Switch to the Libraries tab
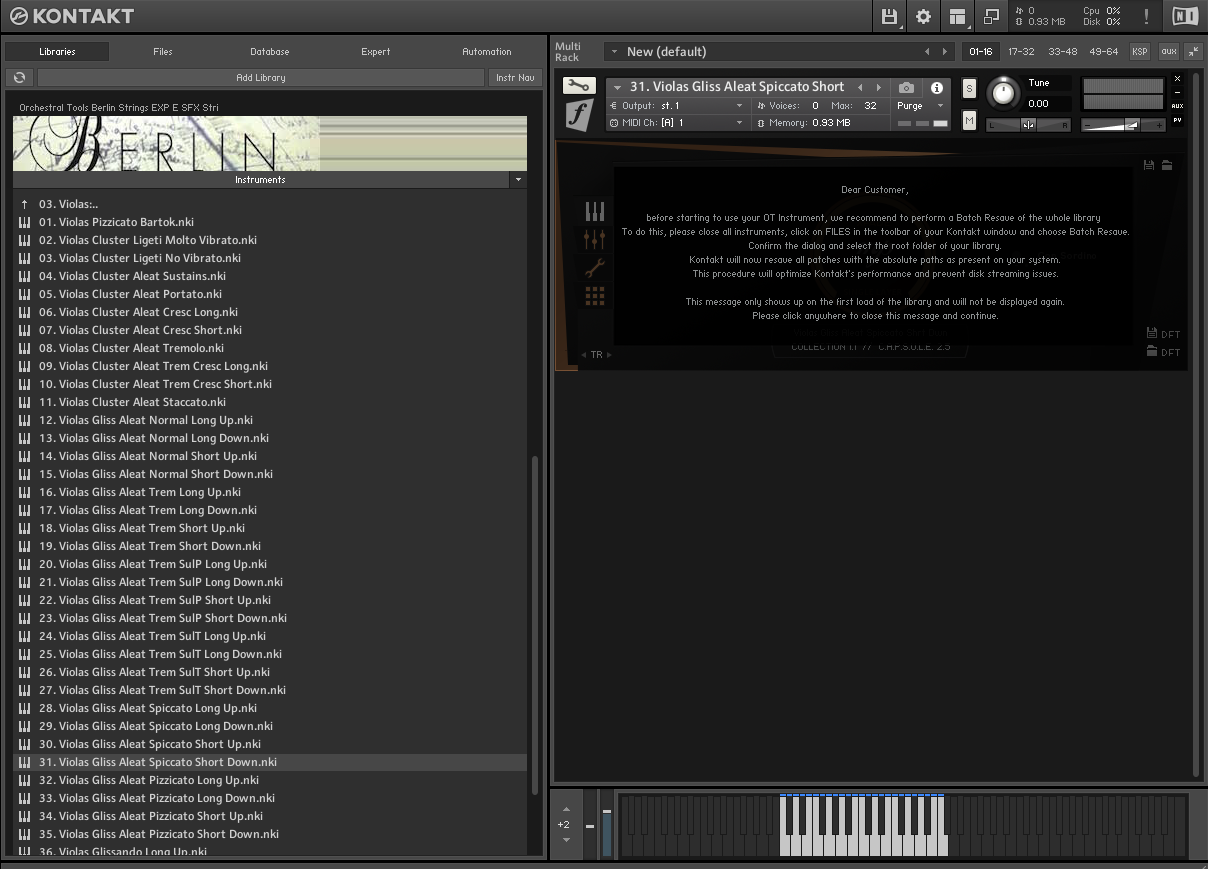The width and height of the screenshot is (1208, 869). (x=57, y=52)
